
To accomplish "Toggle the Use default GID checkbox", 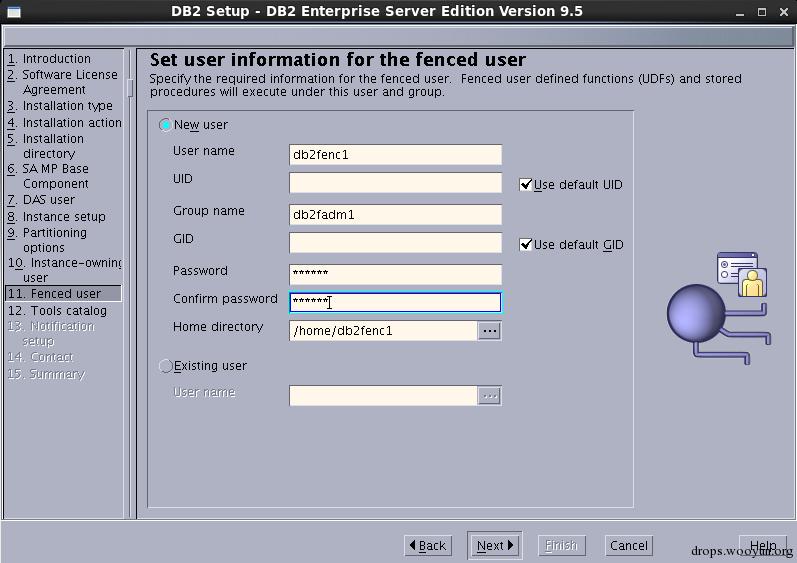I will coord(526,244).
